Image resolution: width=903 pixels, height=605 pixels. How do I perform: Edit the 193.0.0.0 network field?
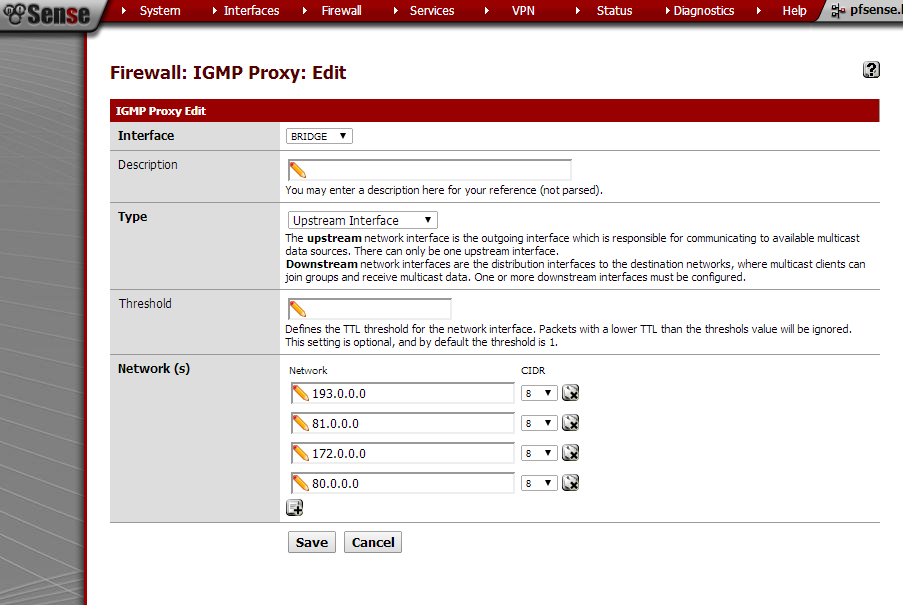(403, 393)
